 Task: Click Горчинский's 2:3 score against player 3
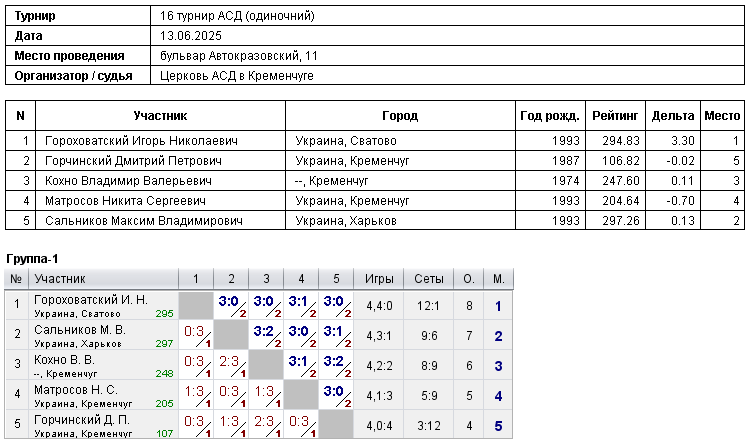pos(264,422)
